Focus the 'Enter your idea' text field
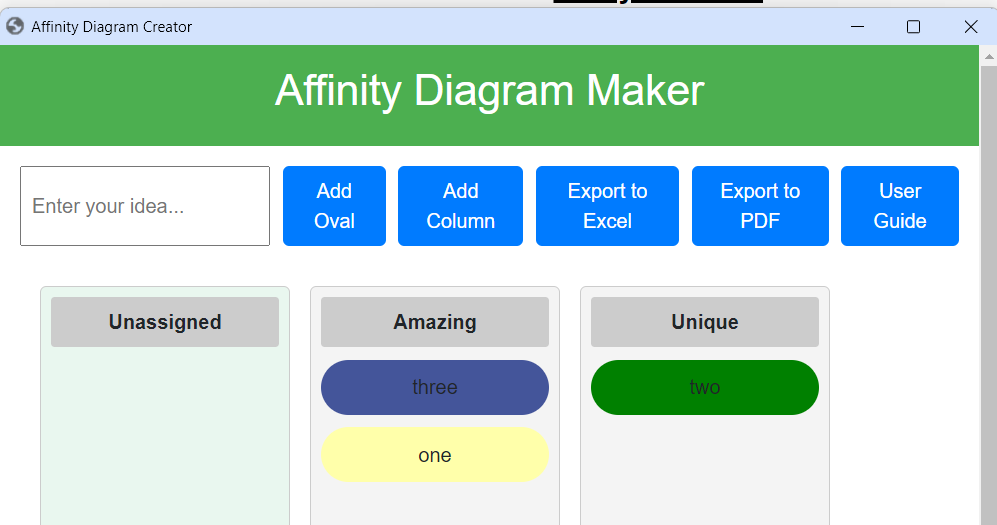Image resolution: width=997 pixels, height=525 pixels. (145, 206)
